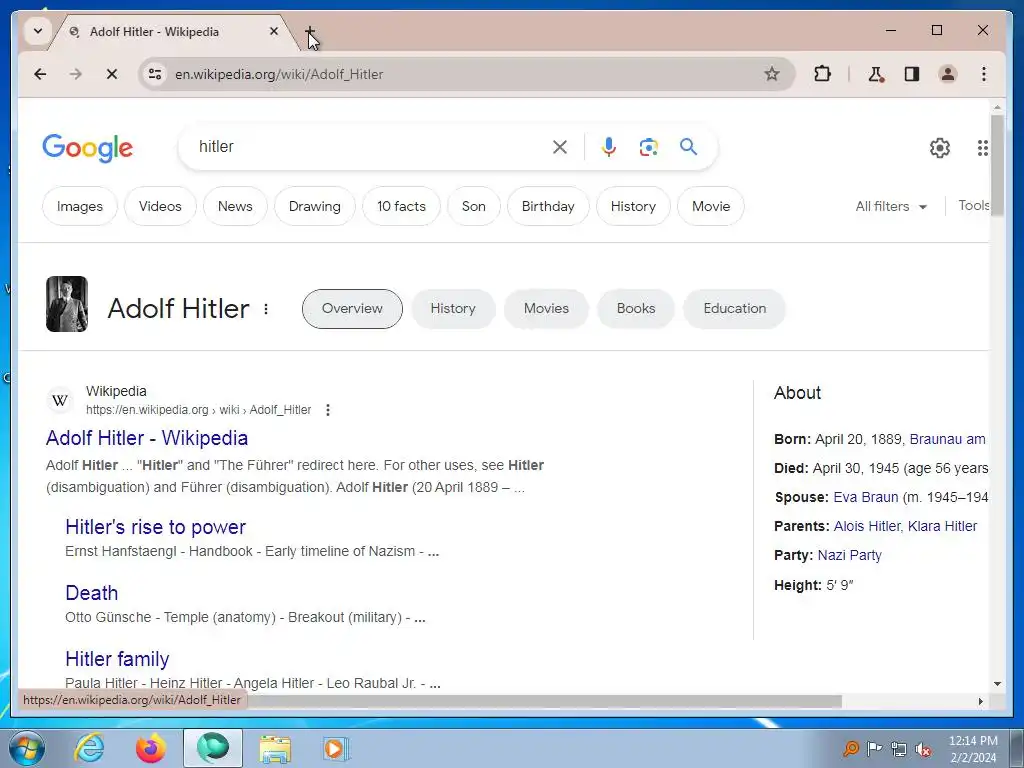Open the Extensions puzzle icon

[x=822, y=74]
